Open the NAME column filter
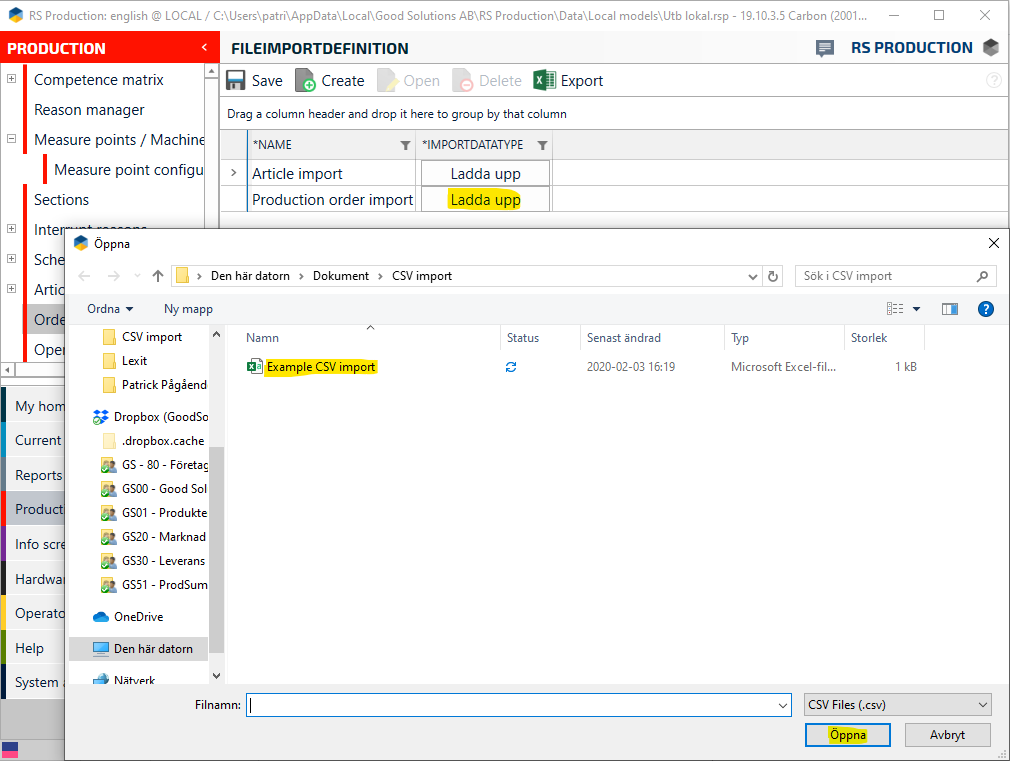 (x=405, y=145)
